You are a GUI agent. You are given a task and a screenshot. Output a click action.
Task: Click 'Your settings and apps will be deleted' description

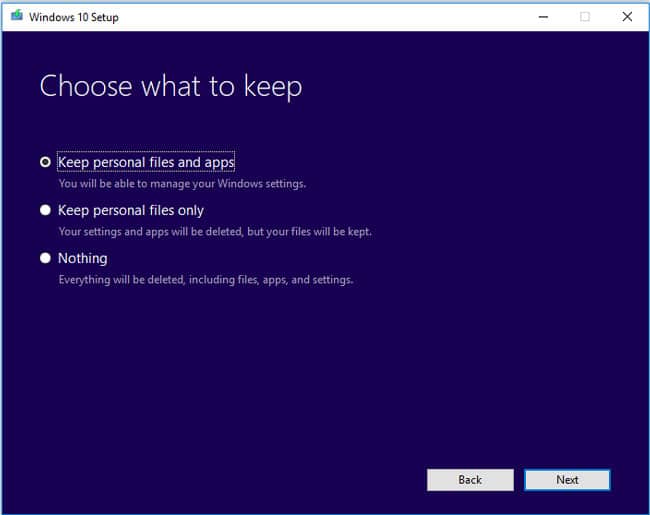pos(215,231)
